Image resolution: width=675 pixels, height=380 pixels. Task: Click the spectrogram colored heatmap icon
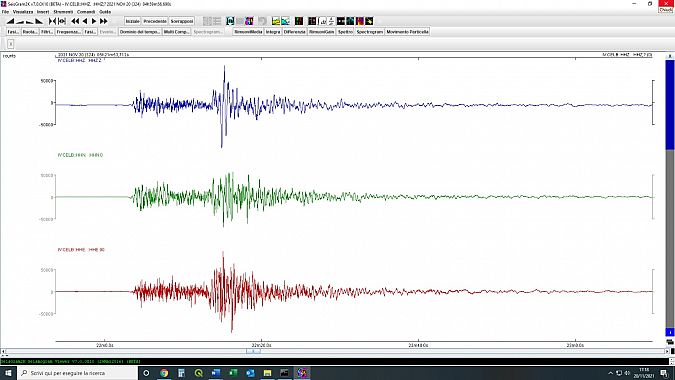(x=359, y=21)
